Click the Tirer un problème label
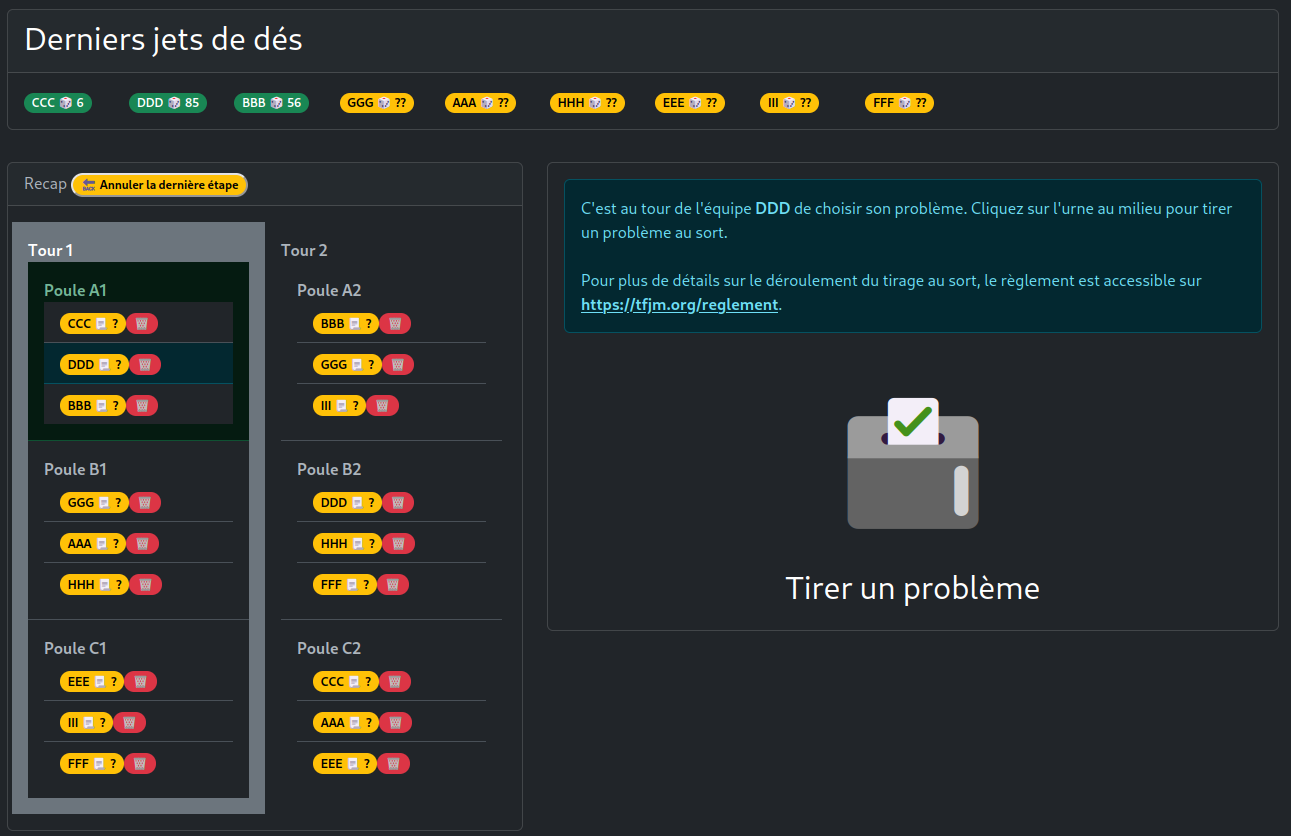Viewport: 1291px width, 836px height. coord(912,588)
